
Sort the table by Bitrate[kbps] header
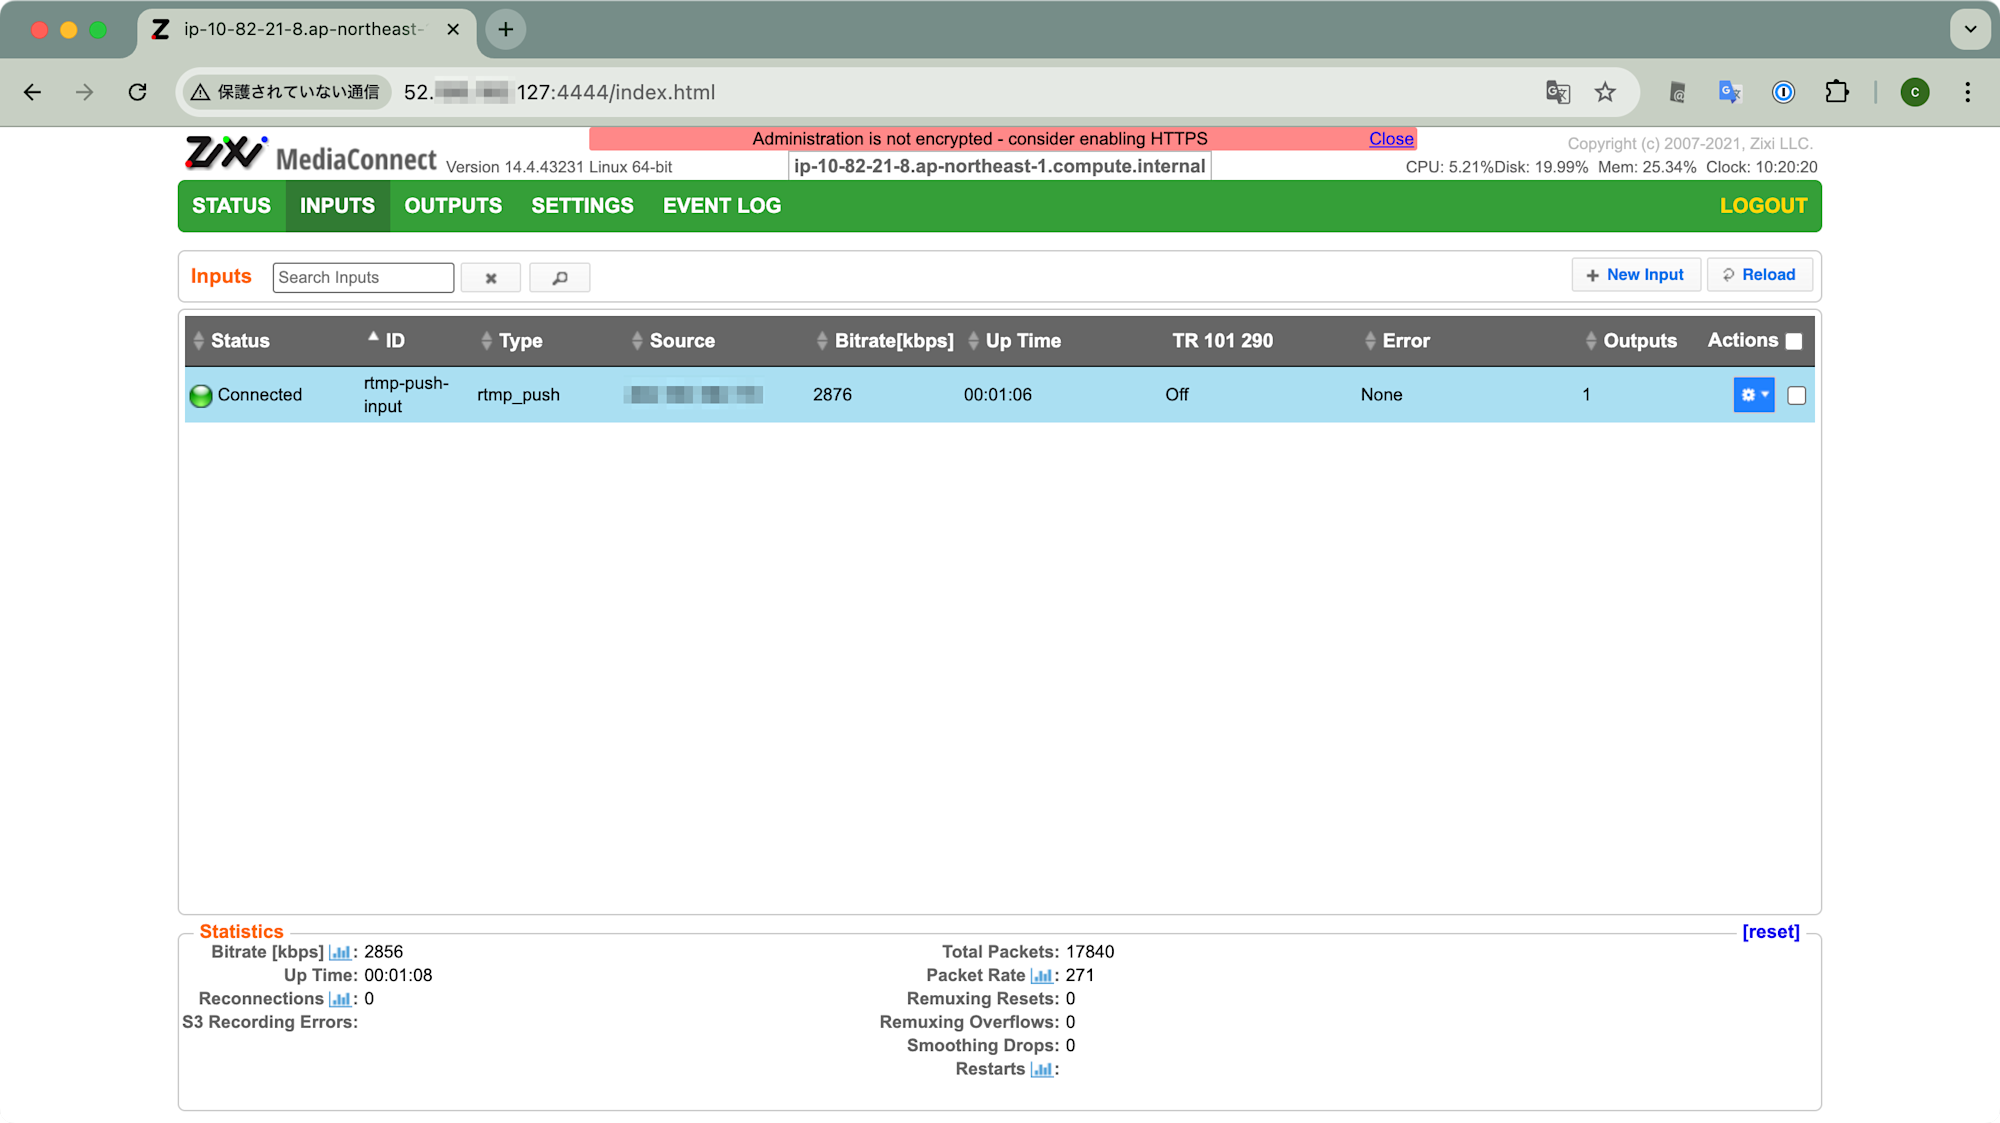(893, 341)
